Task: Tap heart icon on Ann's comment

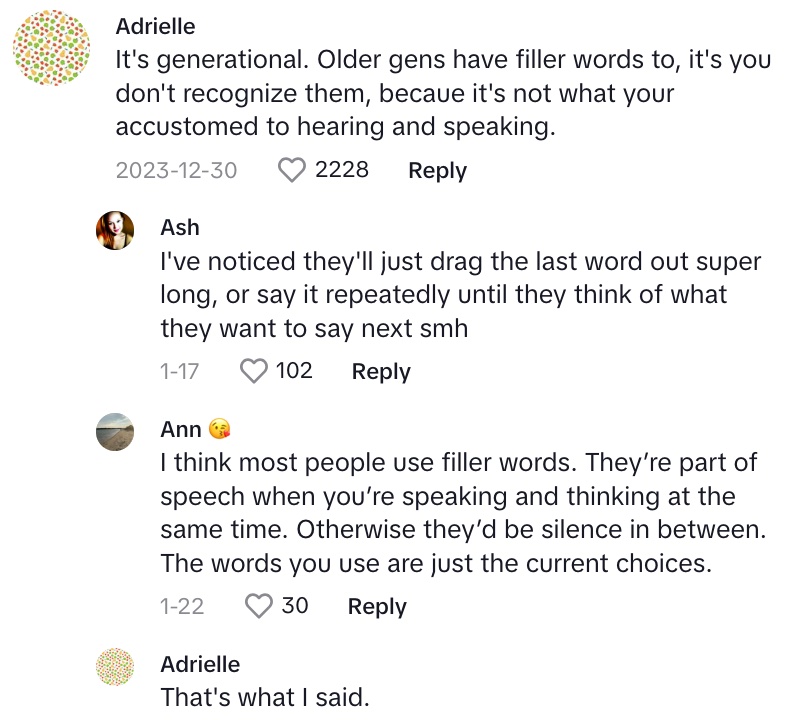Action: [259, 606]
